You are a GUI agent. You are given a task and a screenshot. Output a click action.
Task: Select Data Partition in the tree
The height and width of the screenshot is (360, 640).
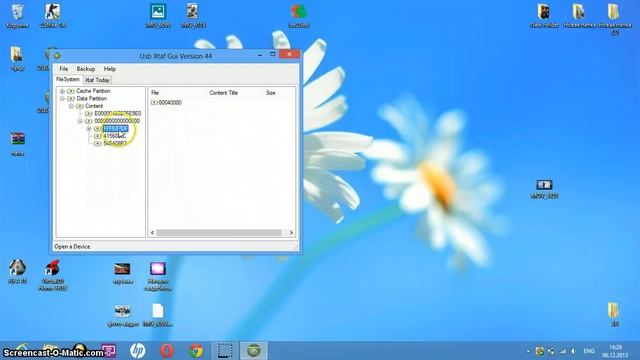(x=91, y=98)
